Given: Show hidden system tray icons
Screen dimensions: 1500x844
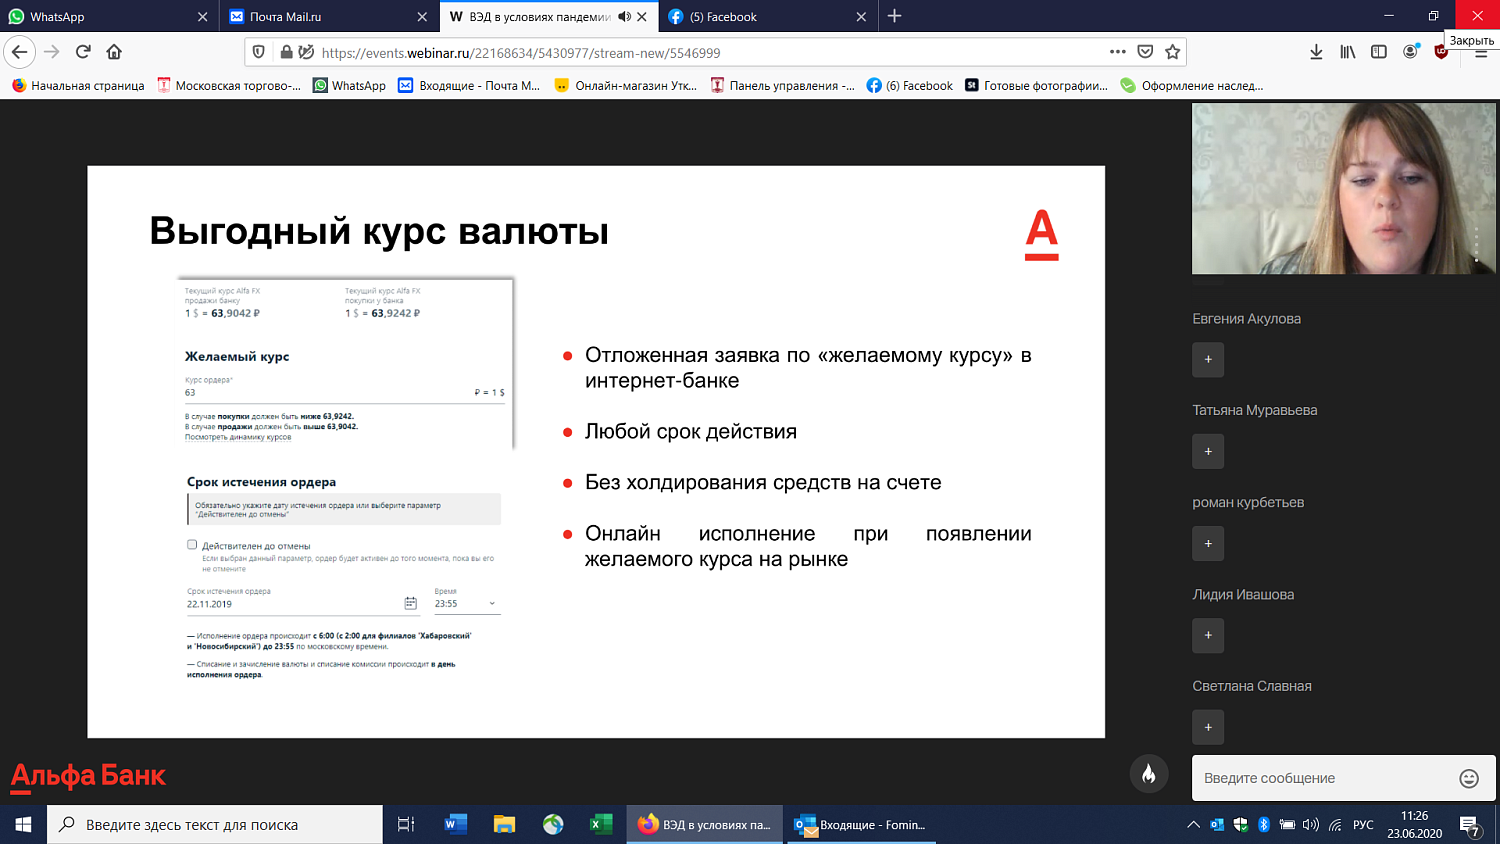Looking at the screenshot, I should [x=1193, y=825].
